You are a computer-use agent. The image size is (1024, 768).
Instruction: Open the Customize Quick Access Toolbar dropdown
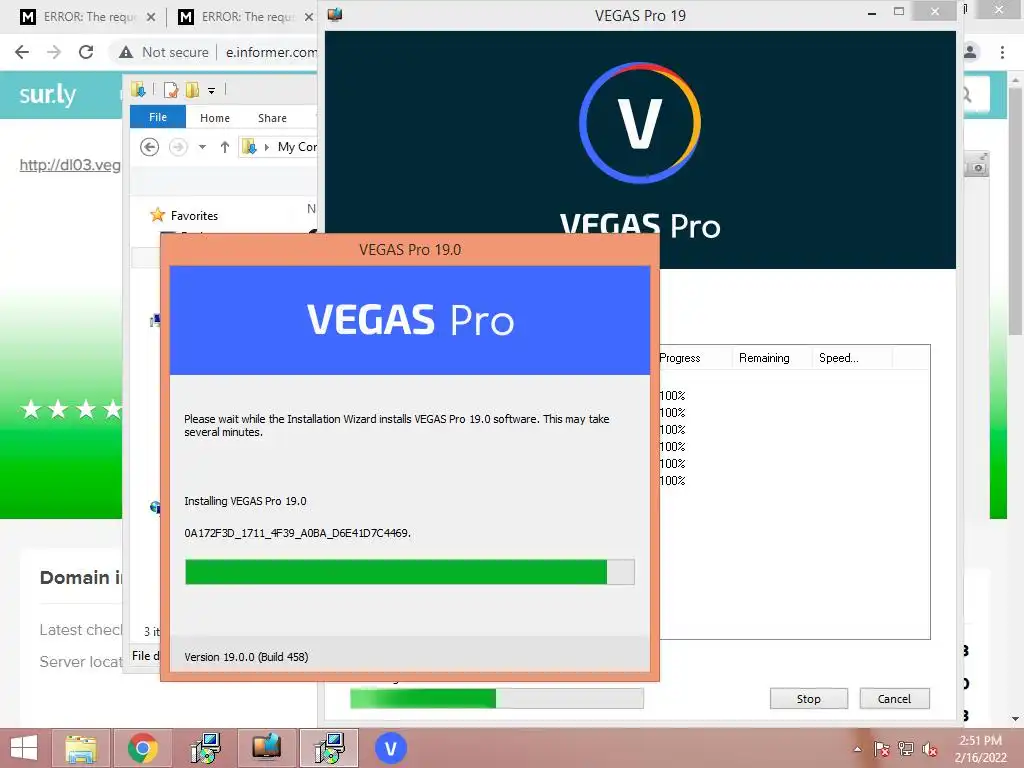click(212, 90)
